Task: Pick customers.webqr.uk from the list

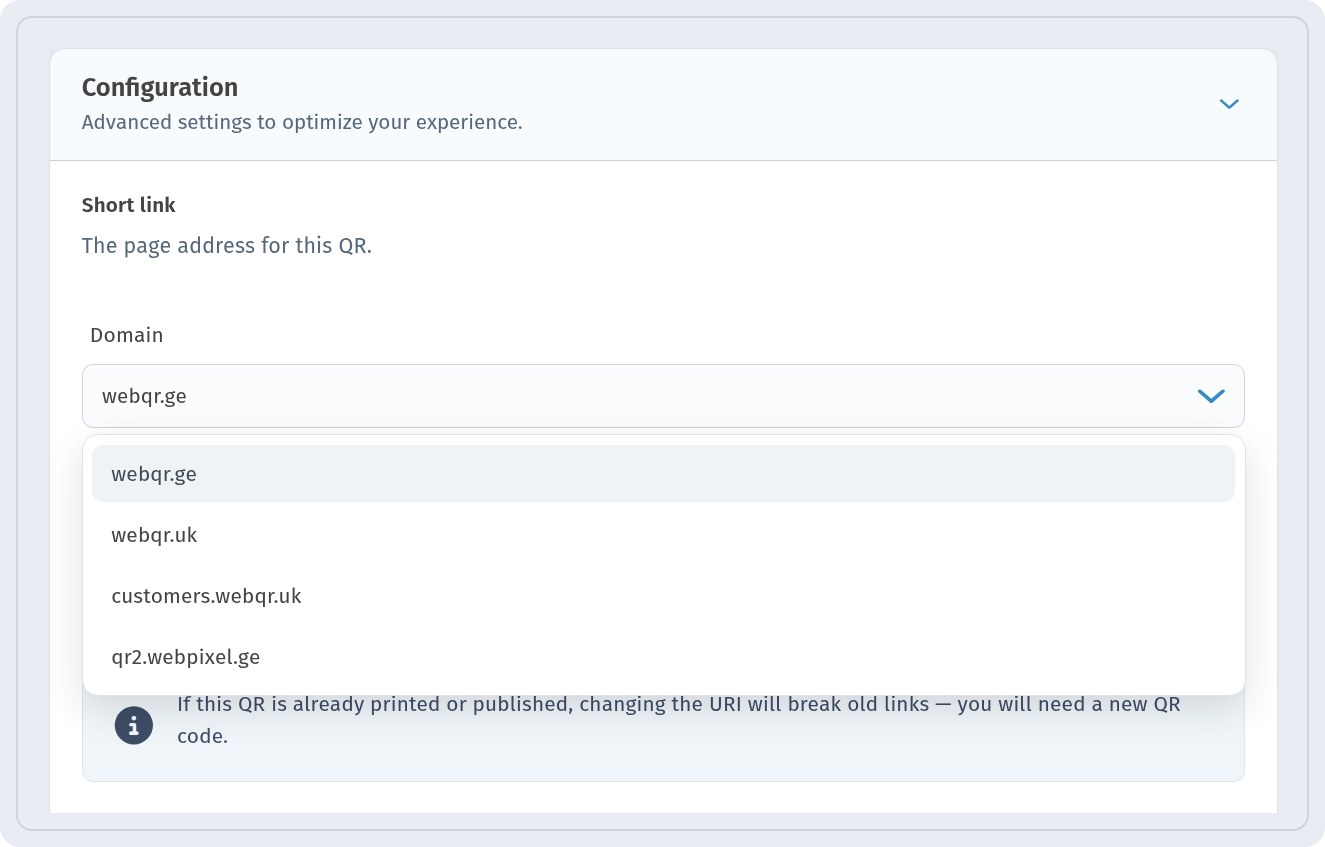Action: (x=663, y=596)
